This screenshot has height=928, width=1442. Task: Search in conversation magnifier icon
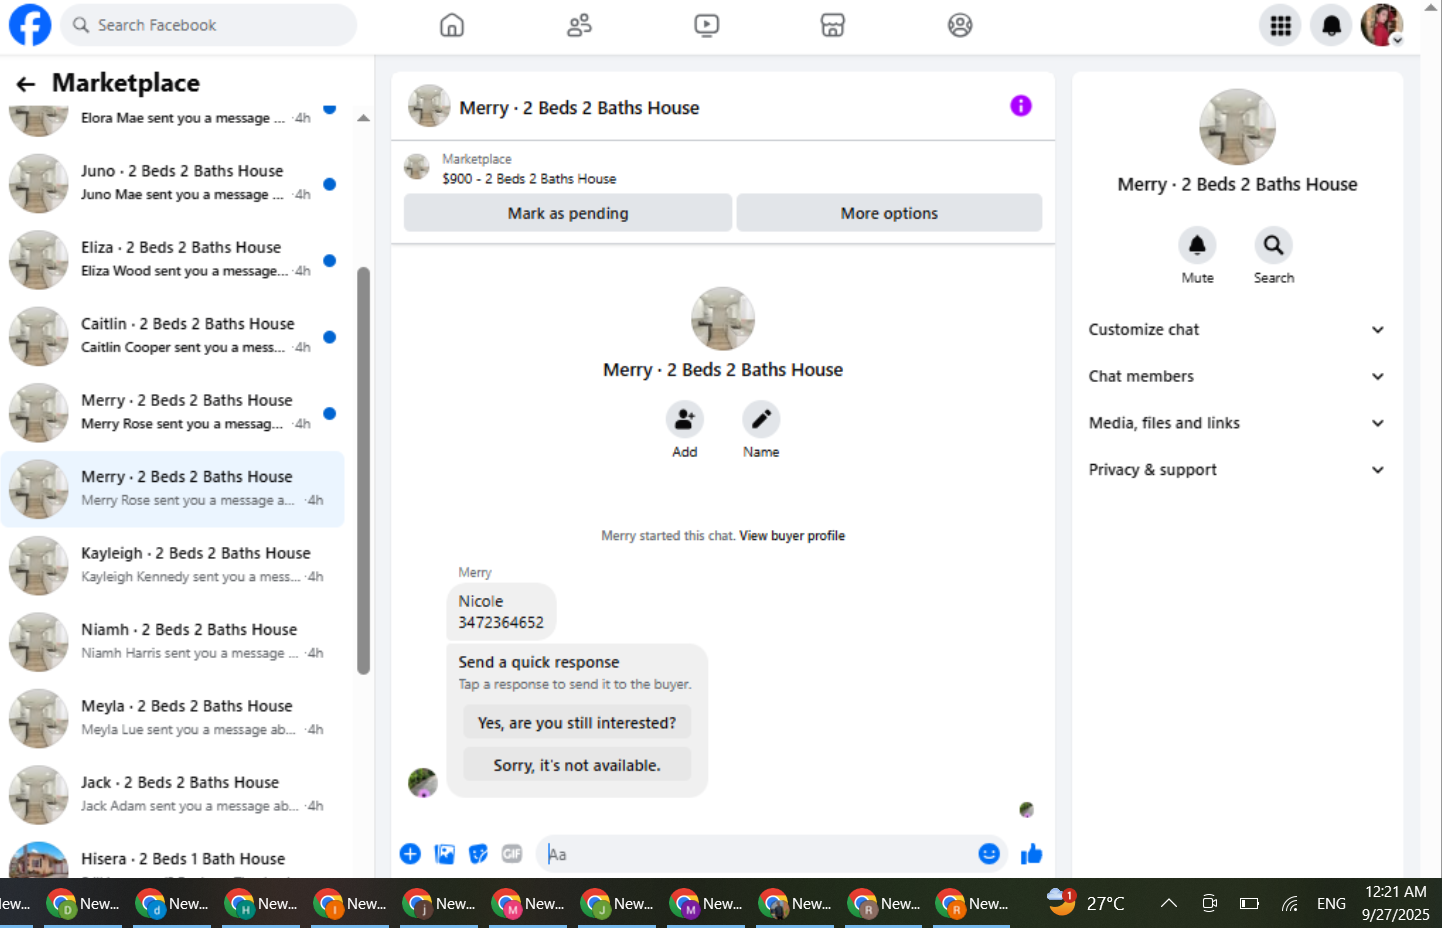(x=1273, y=245)
